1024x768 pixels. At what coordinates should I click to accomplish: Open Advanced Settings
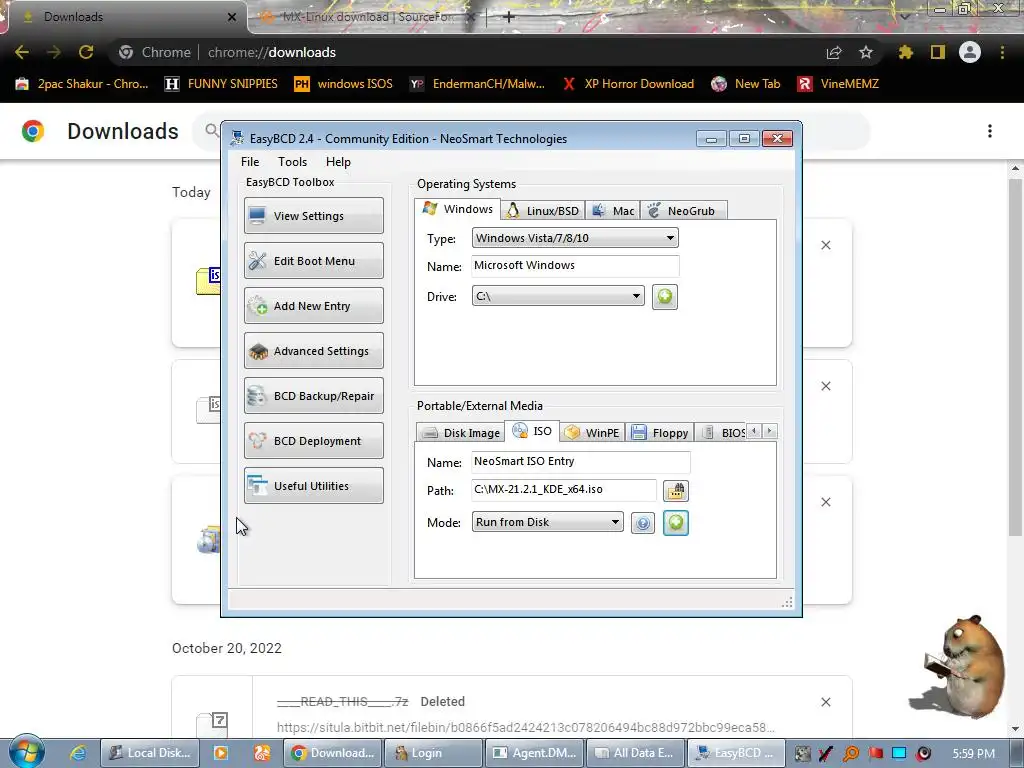313,351
